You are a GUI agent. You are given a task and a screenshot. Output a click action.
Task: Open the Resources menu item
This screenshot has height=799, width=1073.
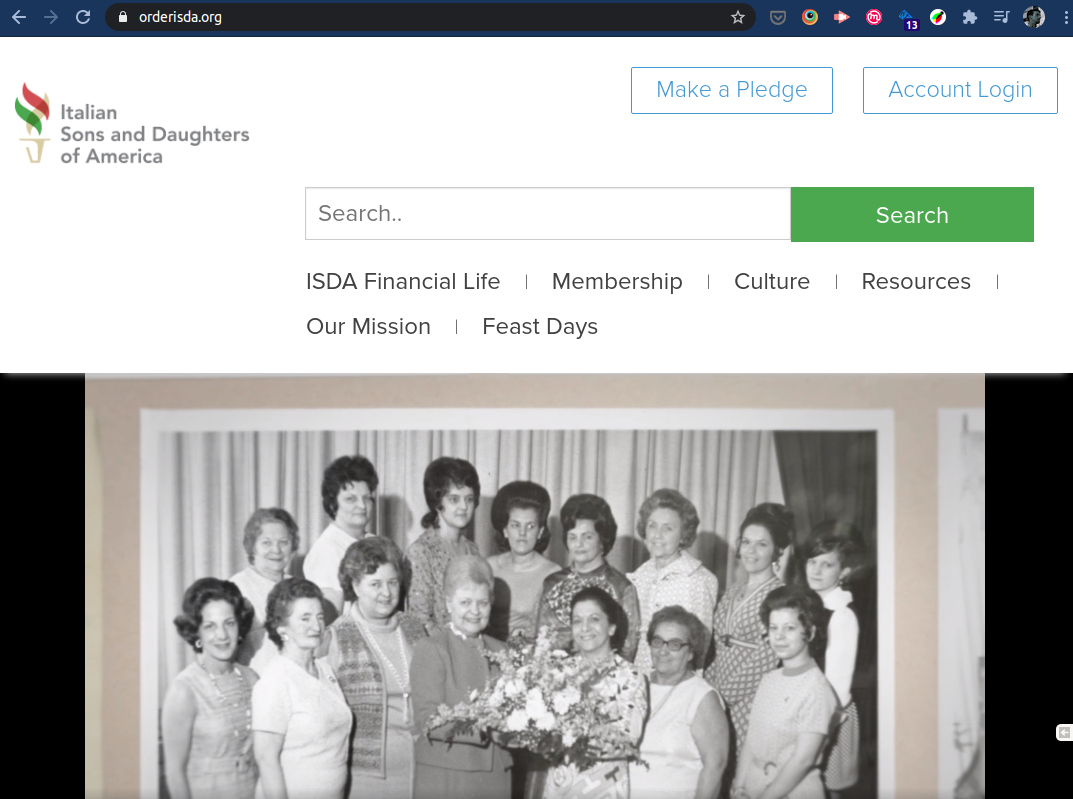[916, 281]
